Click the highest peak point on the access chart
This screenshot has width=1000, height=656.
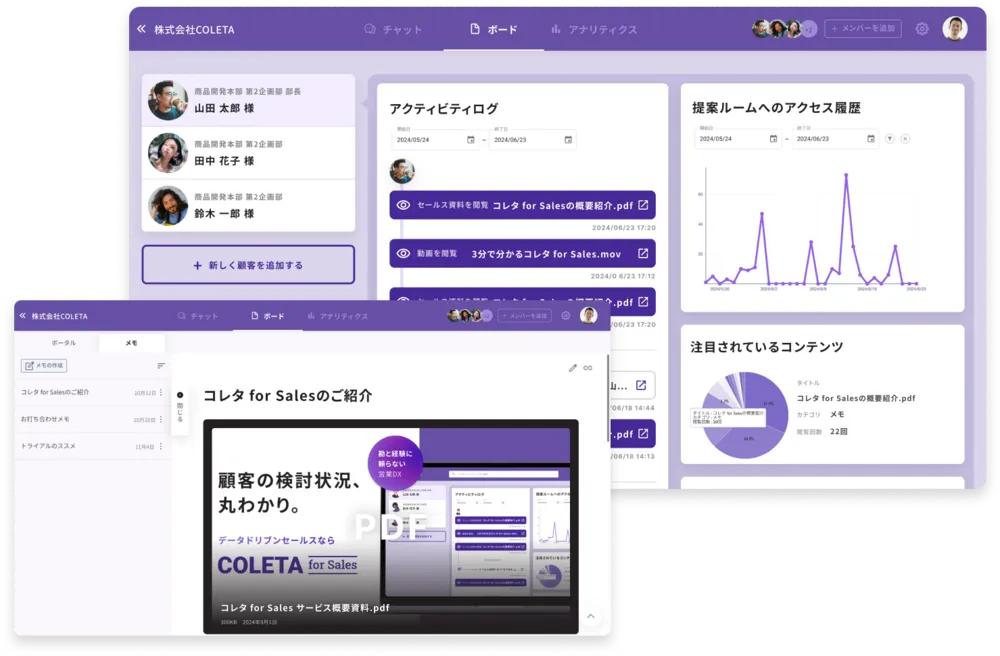tap(846, 175)
